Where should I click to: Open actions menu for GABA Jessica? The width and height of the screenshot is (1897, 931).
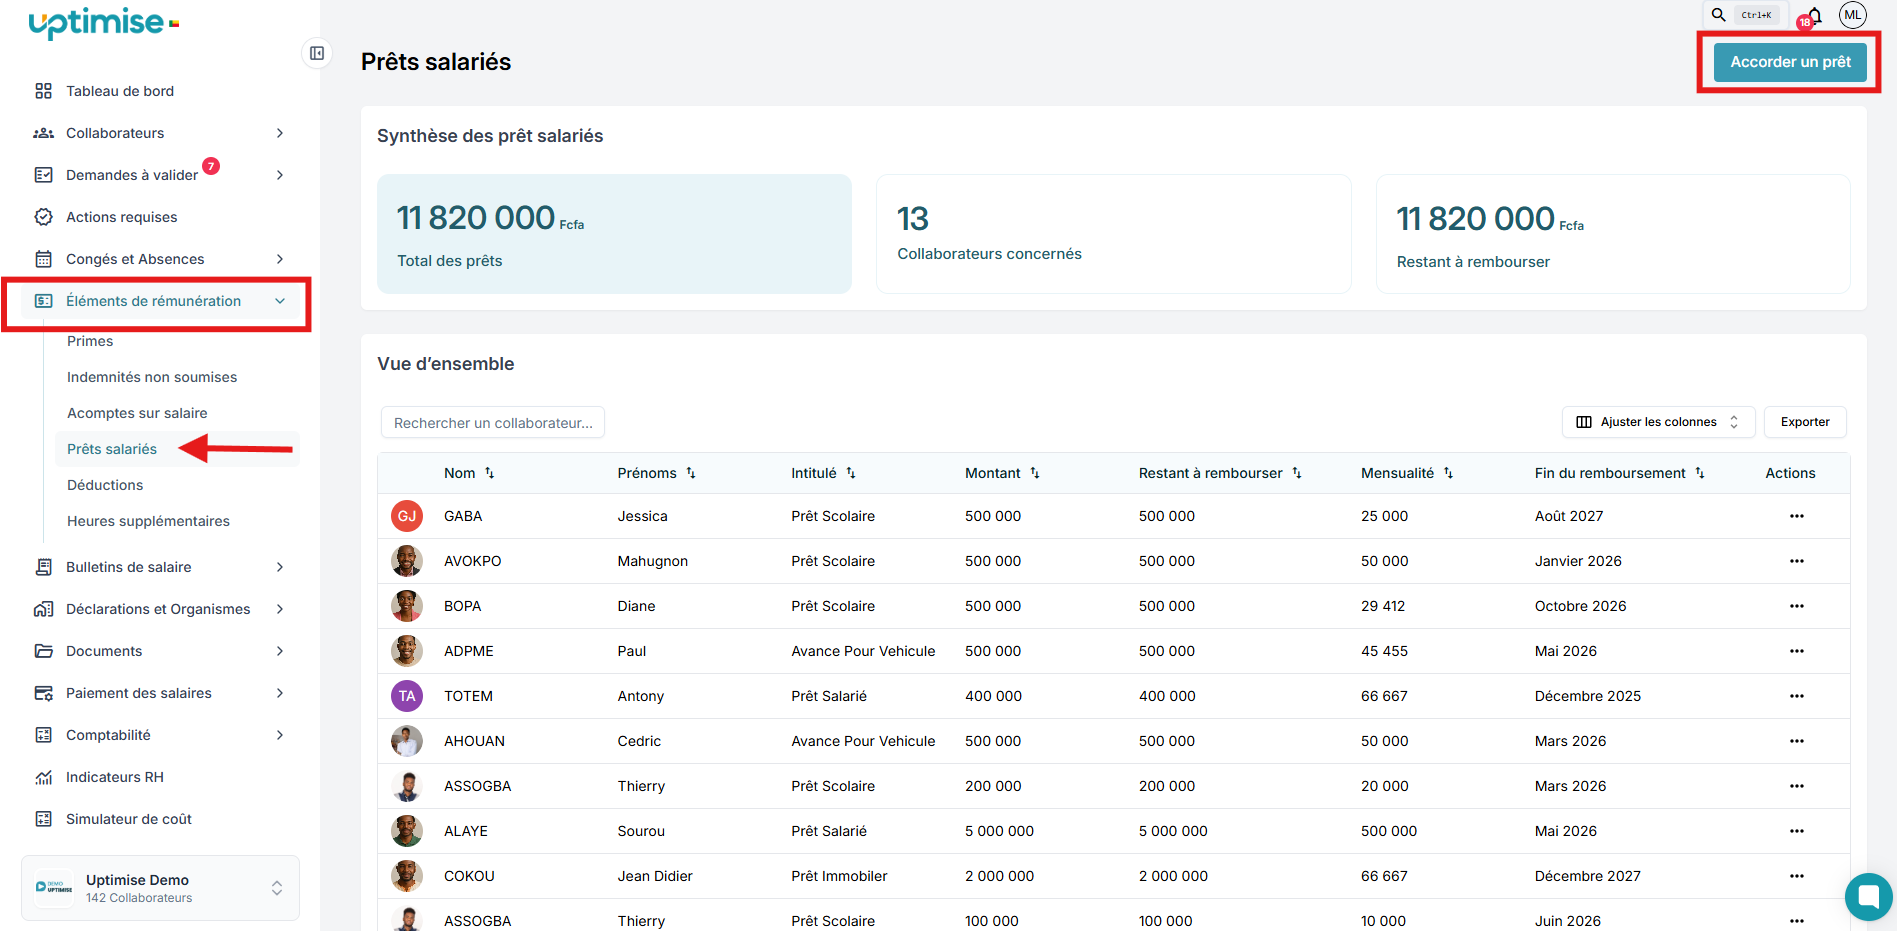(1796, 516)
